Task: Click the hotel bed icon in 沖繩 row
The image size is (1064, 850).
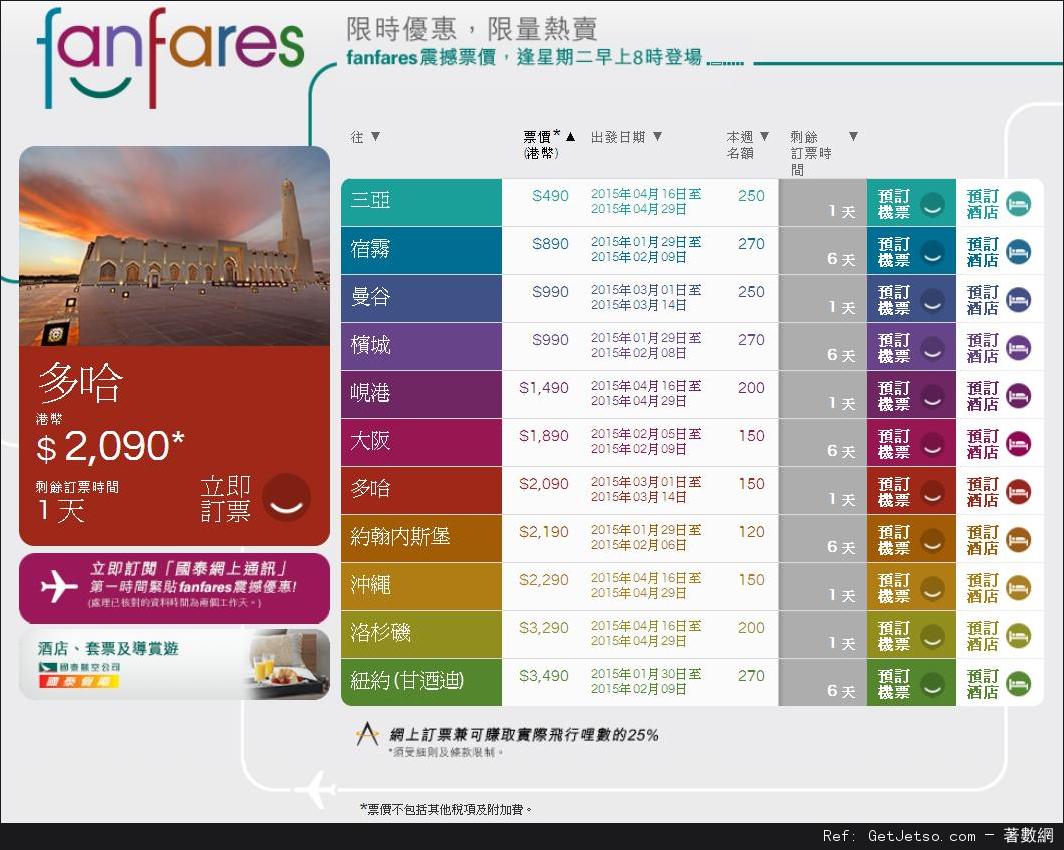Action: coord(1018,588)
